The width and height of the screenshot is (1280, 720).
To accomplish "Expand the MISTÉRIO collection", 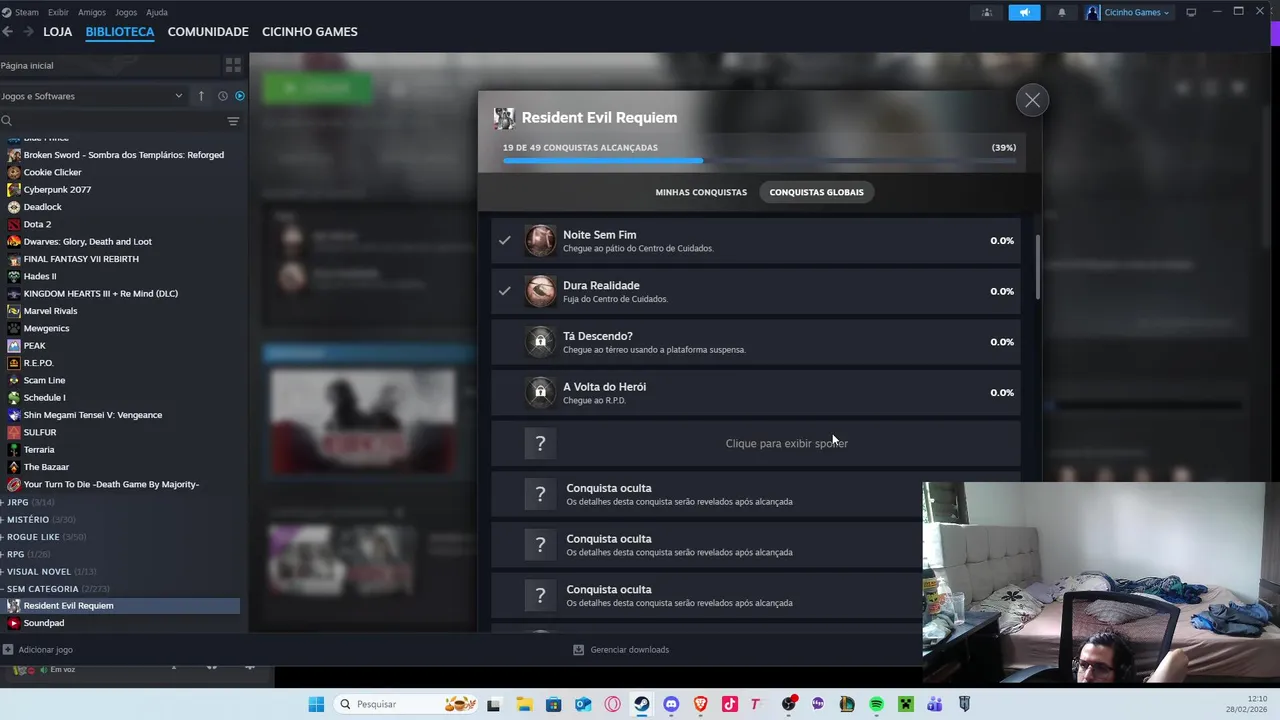I will [x=28, y=520].
